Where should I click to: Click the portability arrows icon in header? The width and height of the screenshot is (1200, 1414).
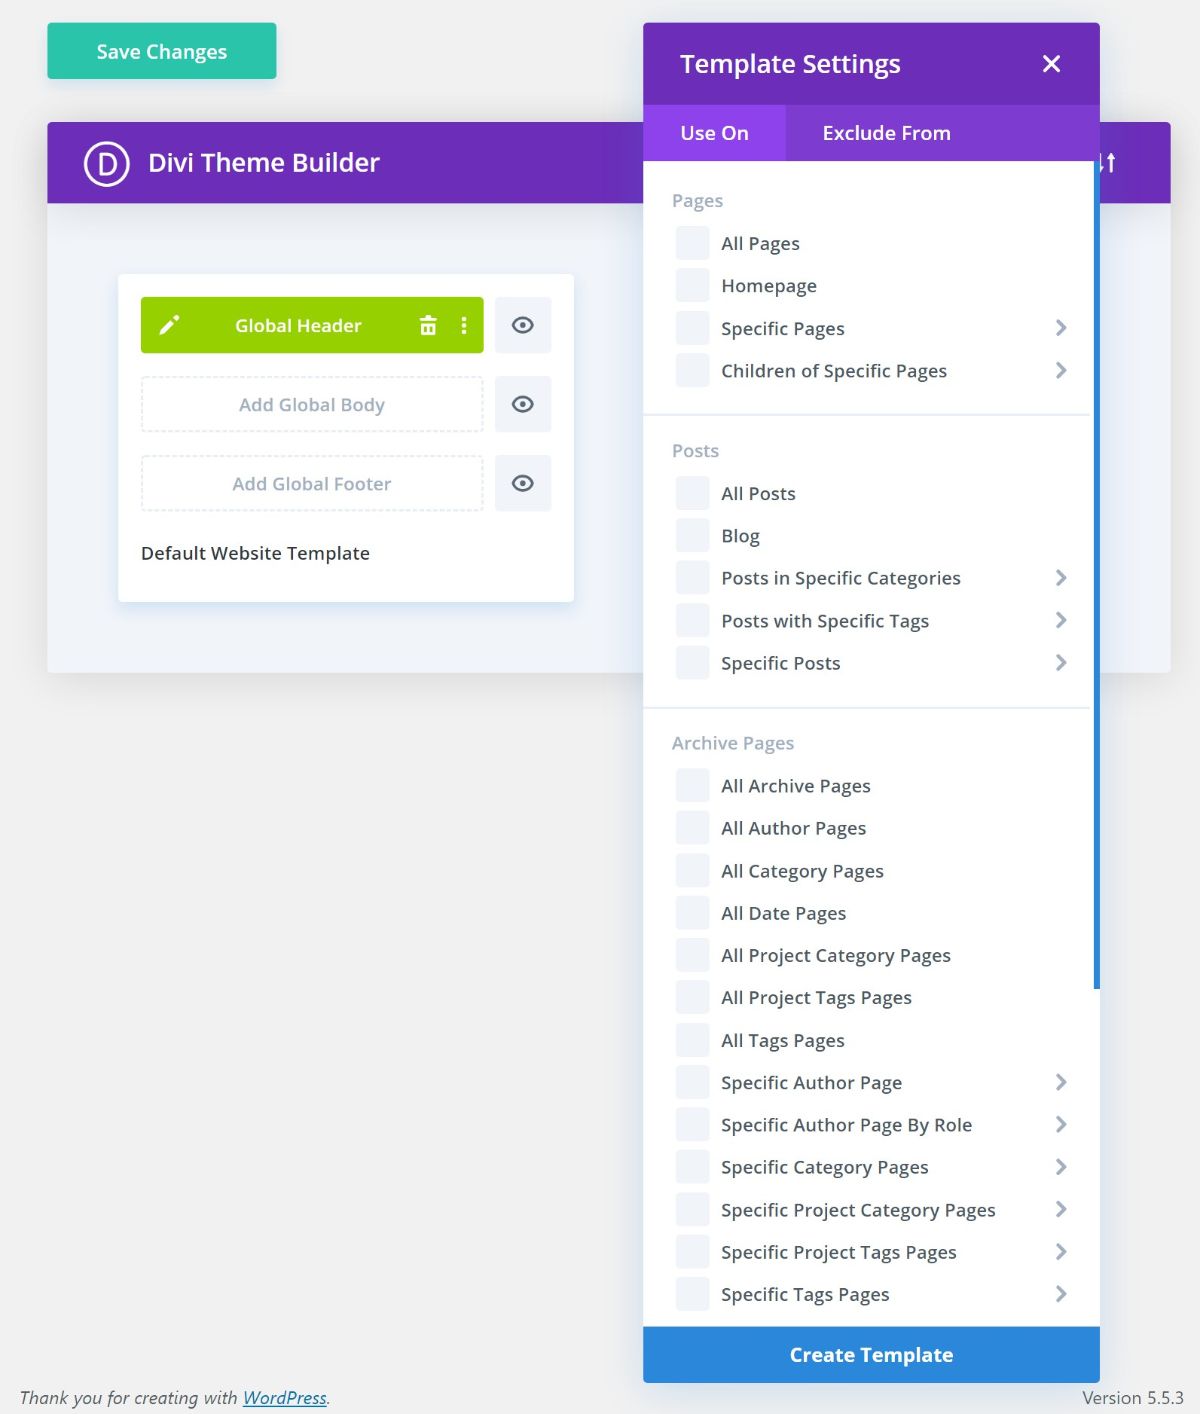1109,163
